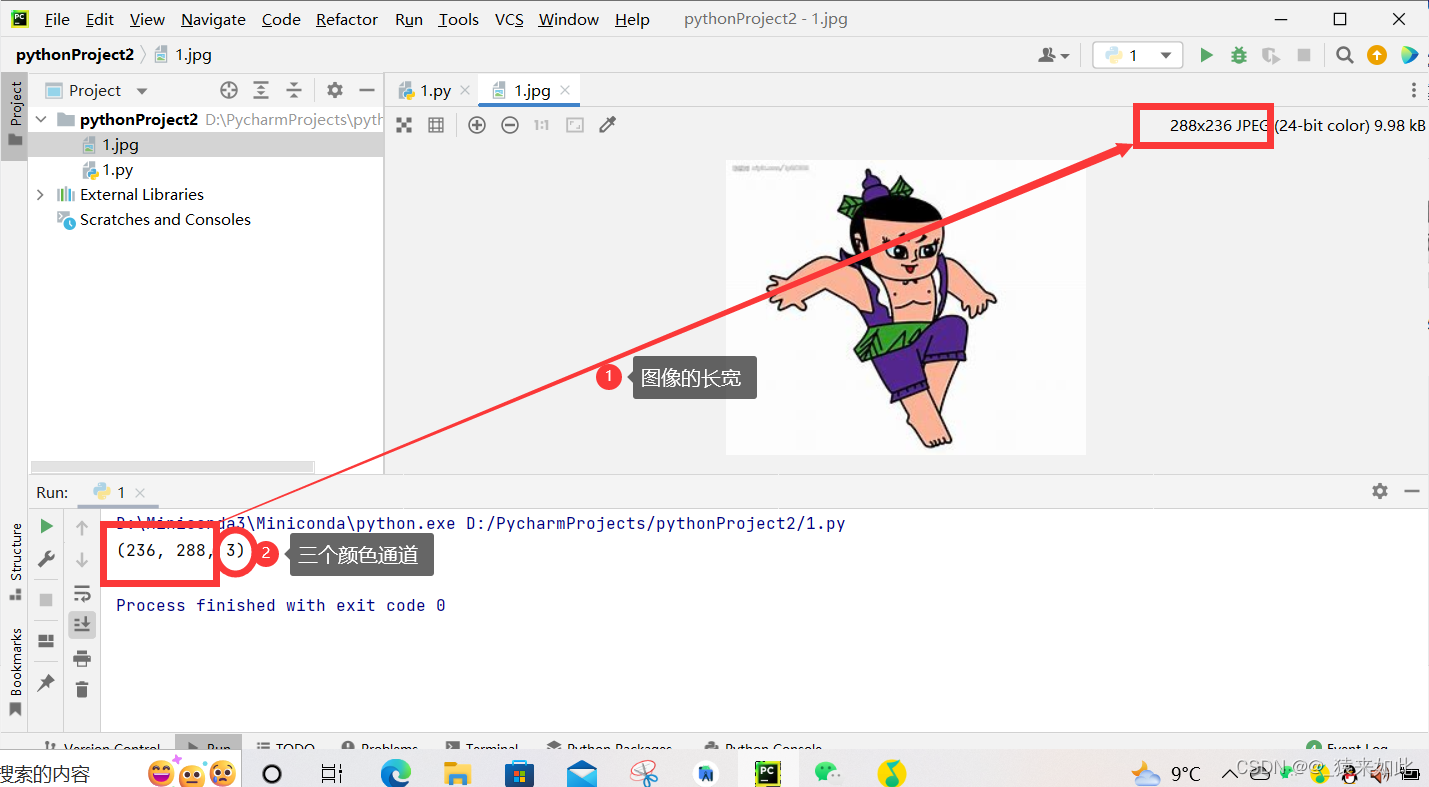The width and height of the screenshot is (1429, 787).
Task: Fit image zoom to window
Action: click(x=574, y=125)
